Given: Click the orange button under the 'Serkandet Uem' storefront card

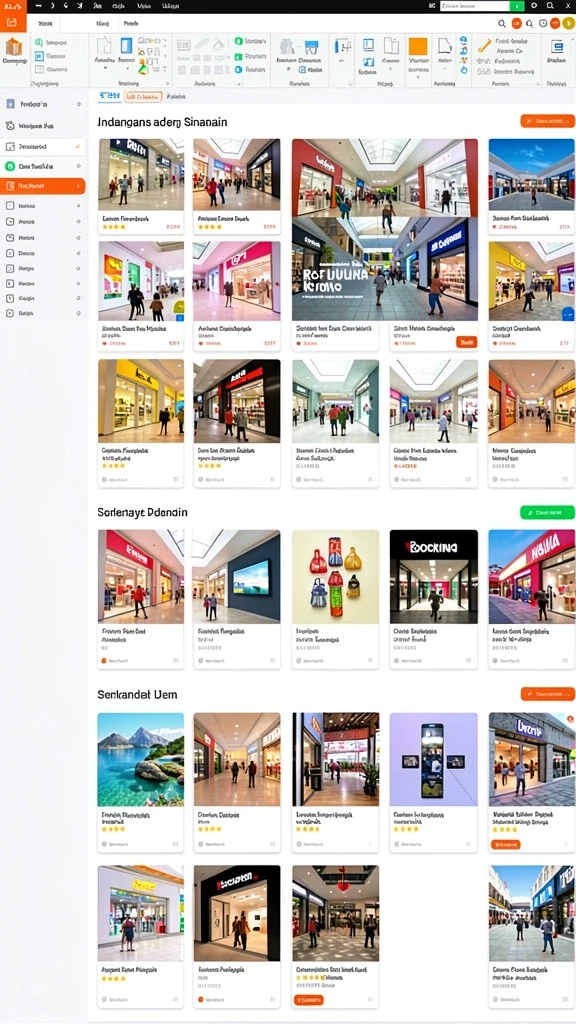Looking at the screenshot, I should coord(505,844).
